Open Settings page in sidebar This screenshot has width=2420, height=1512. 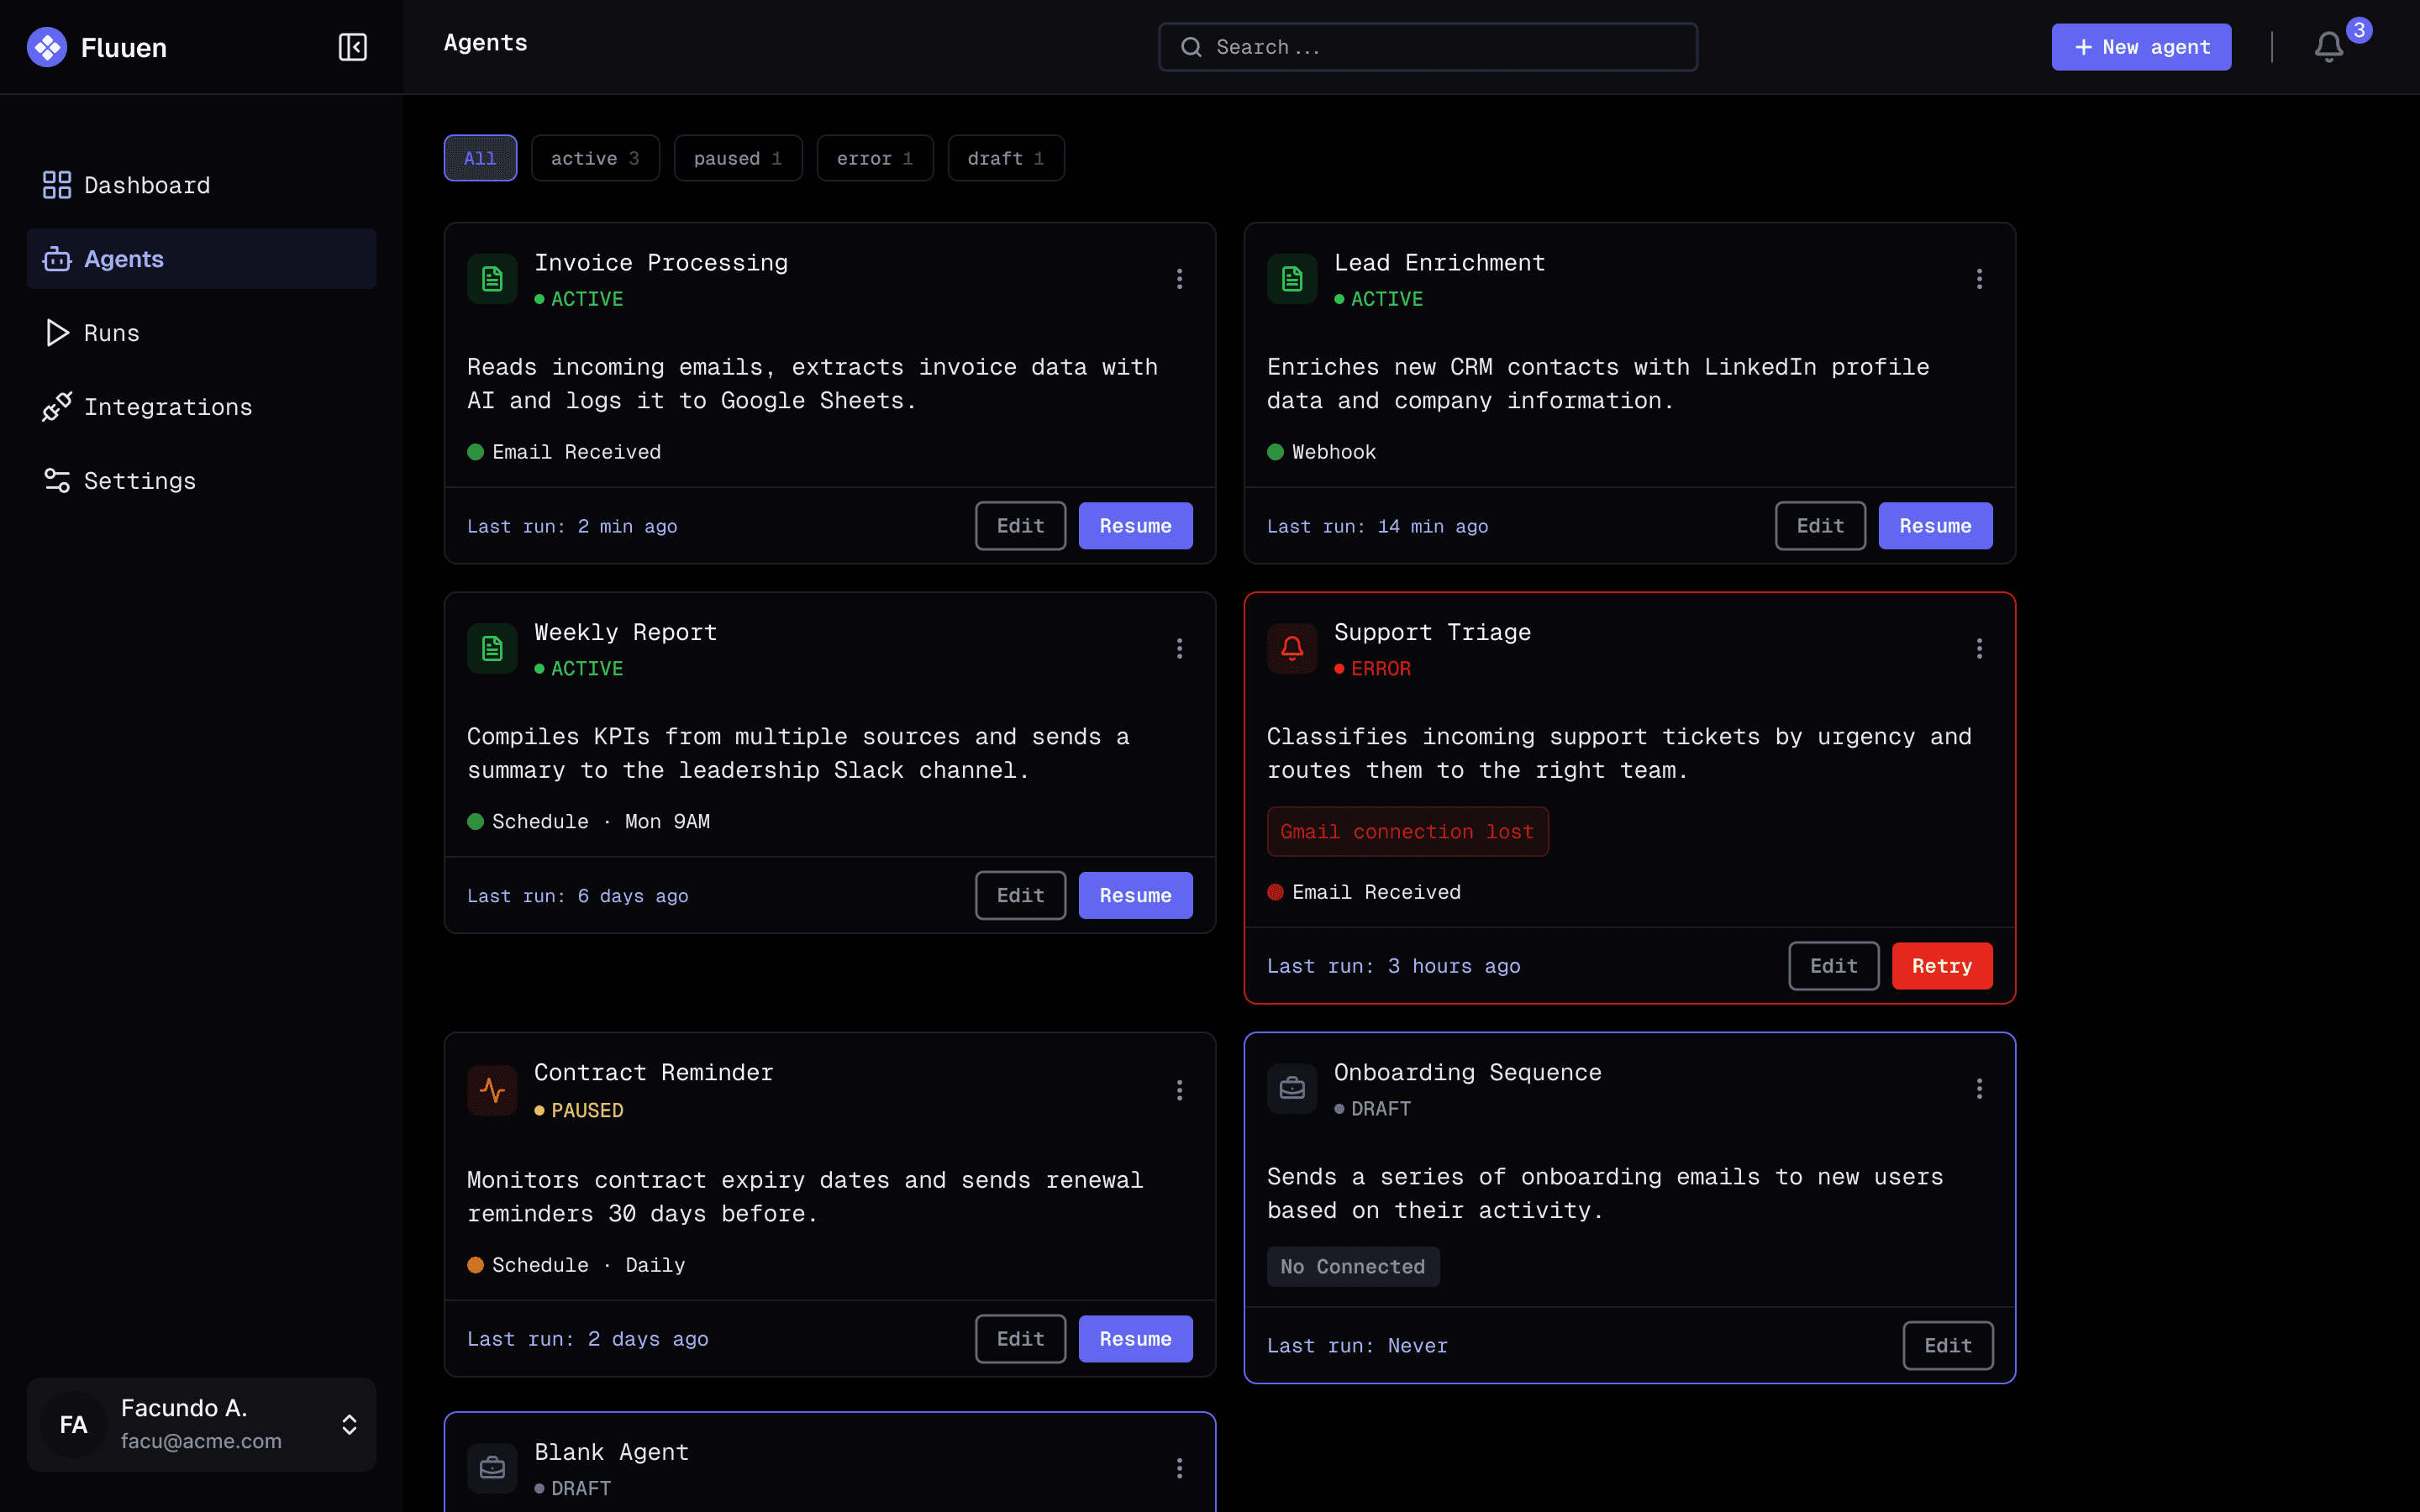click(201, 481)
